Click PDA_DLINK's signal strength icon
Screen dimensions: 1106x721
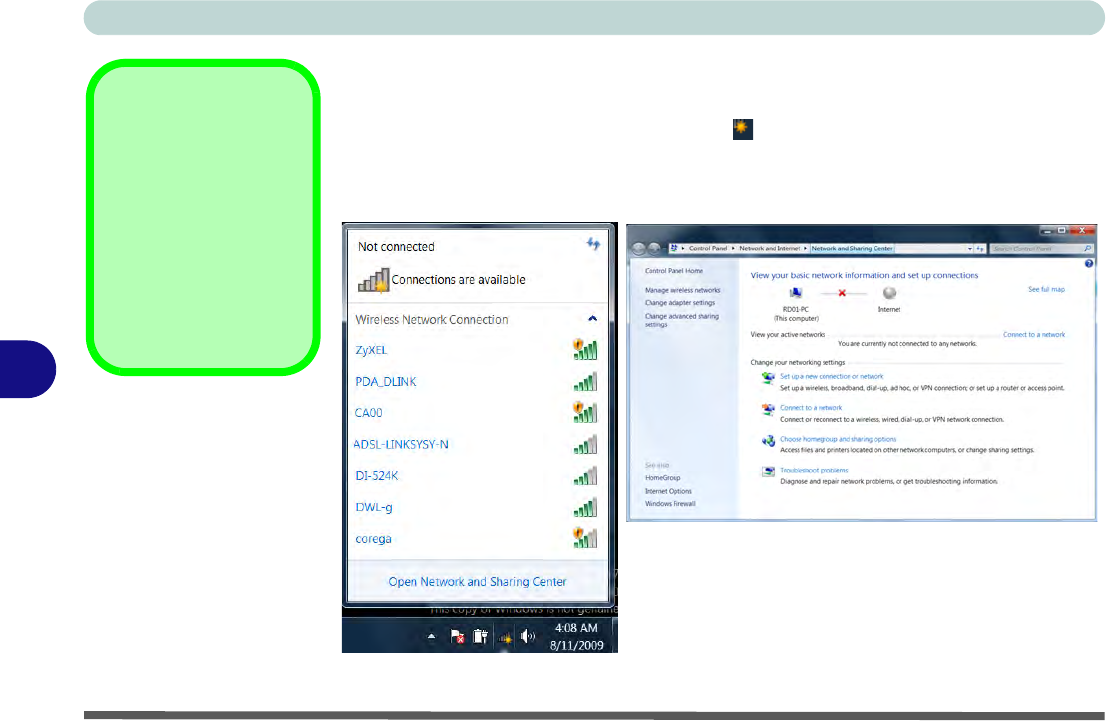click(x=585, y=382)
